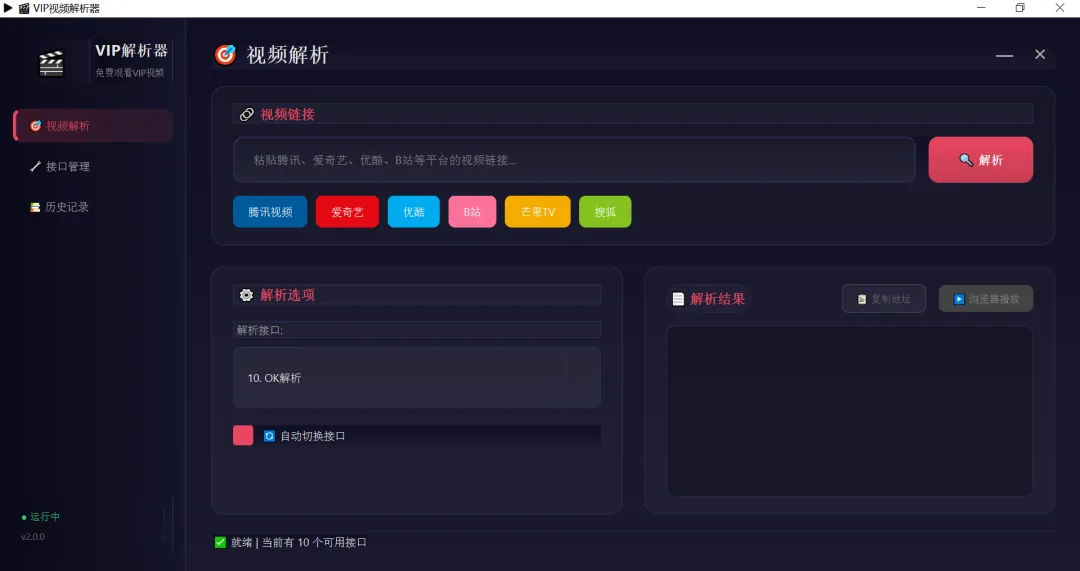Click the target icon beside 视频解析 heading
Screen dimensions: 1080x571
point(225,54)
